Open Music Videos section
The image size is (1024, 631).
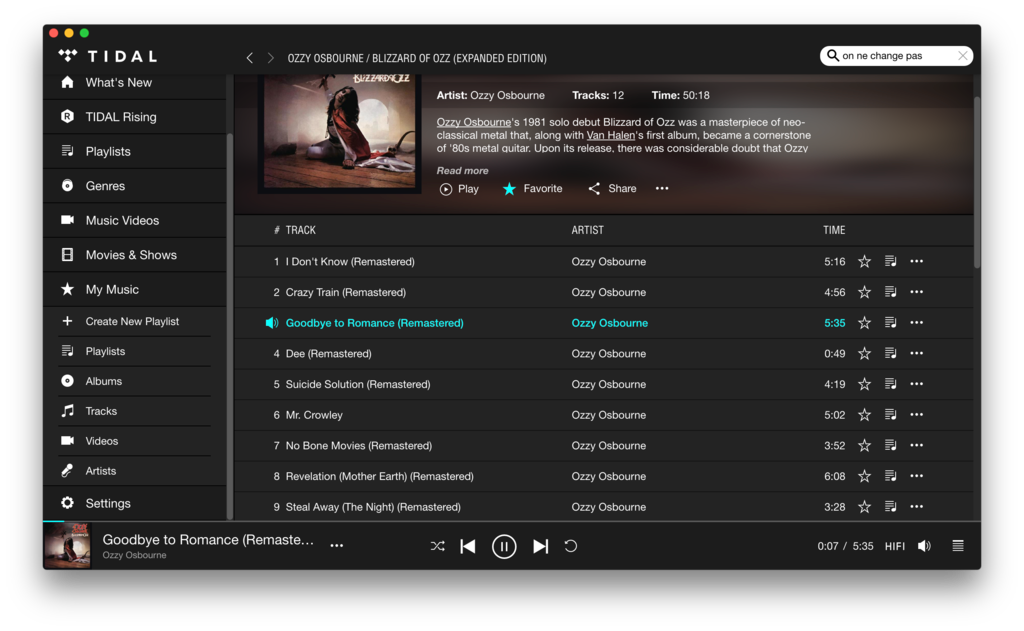click(x=135, y=221)
